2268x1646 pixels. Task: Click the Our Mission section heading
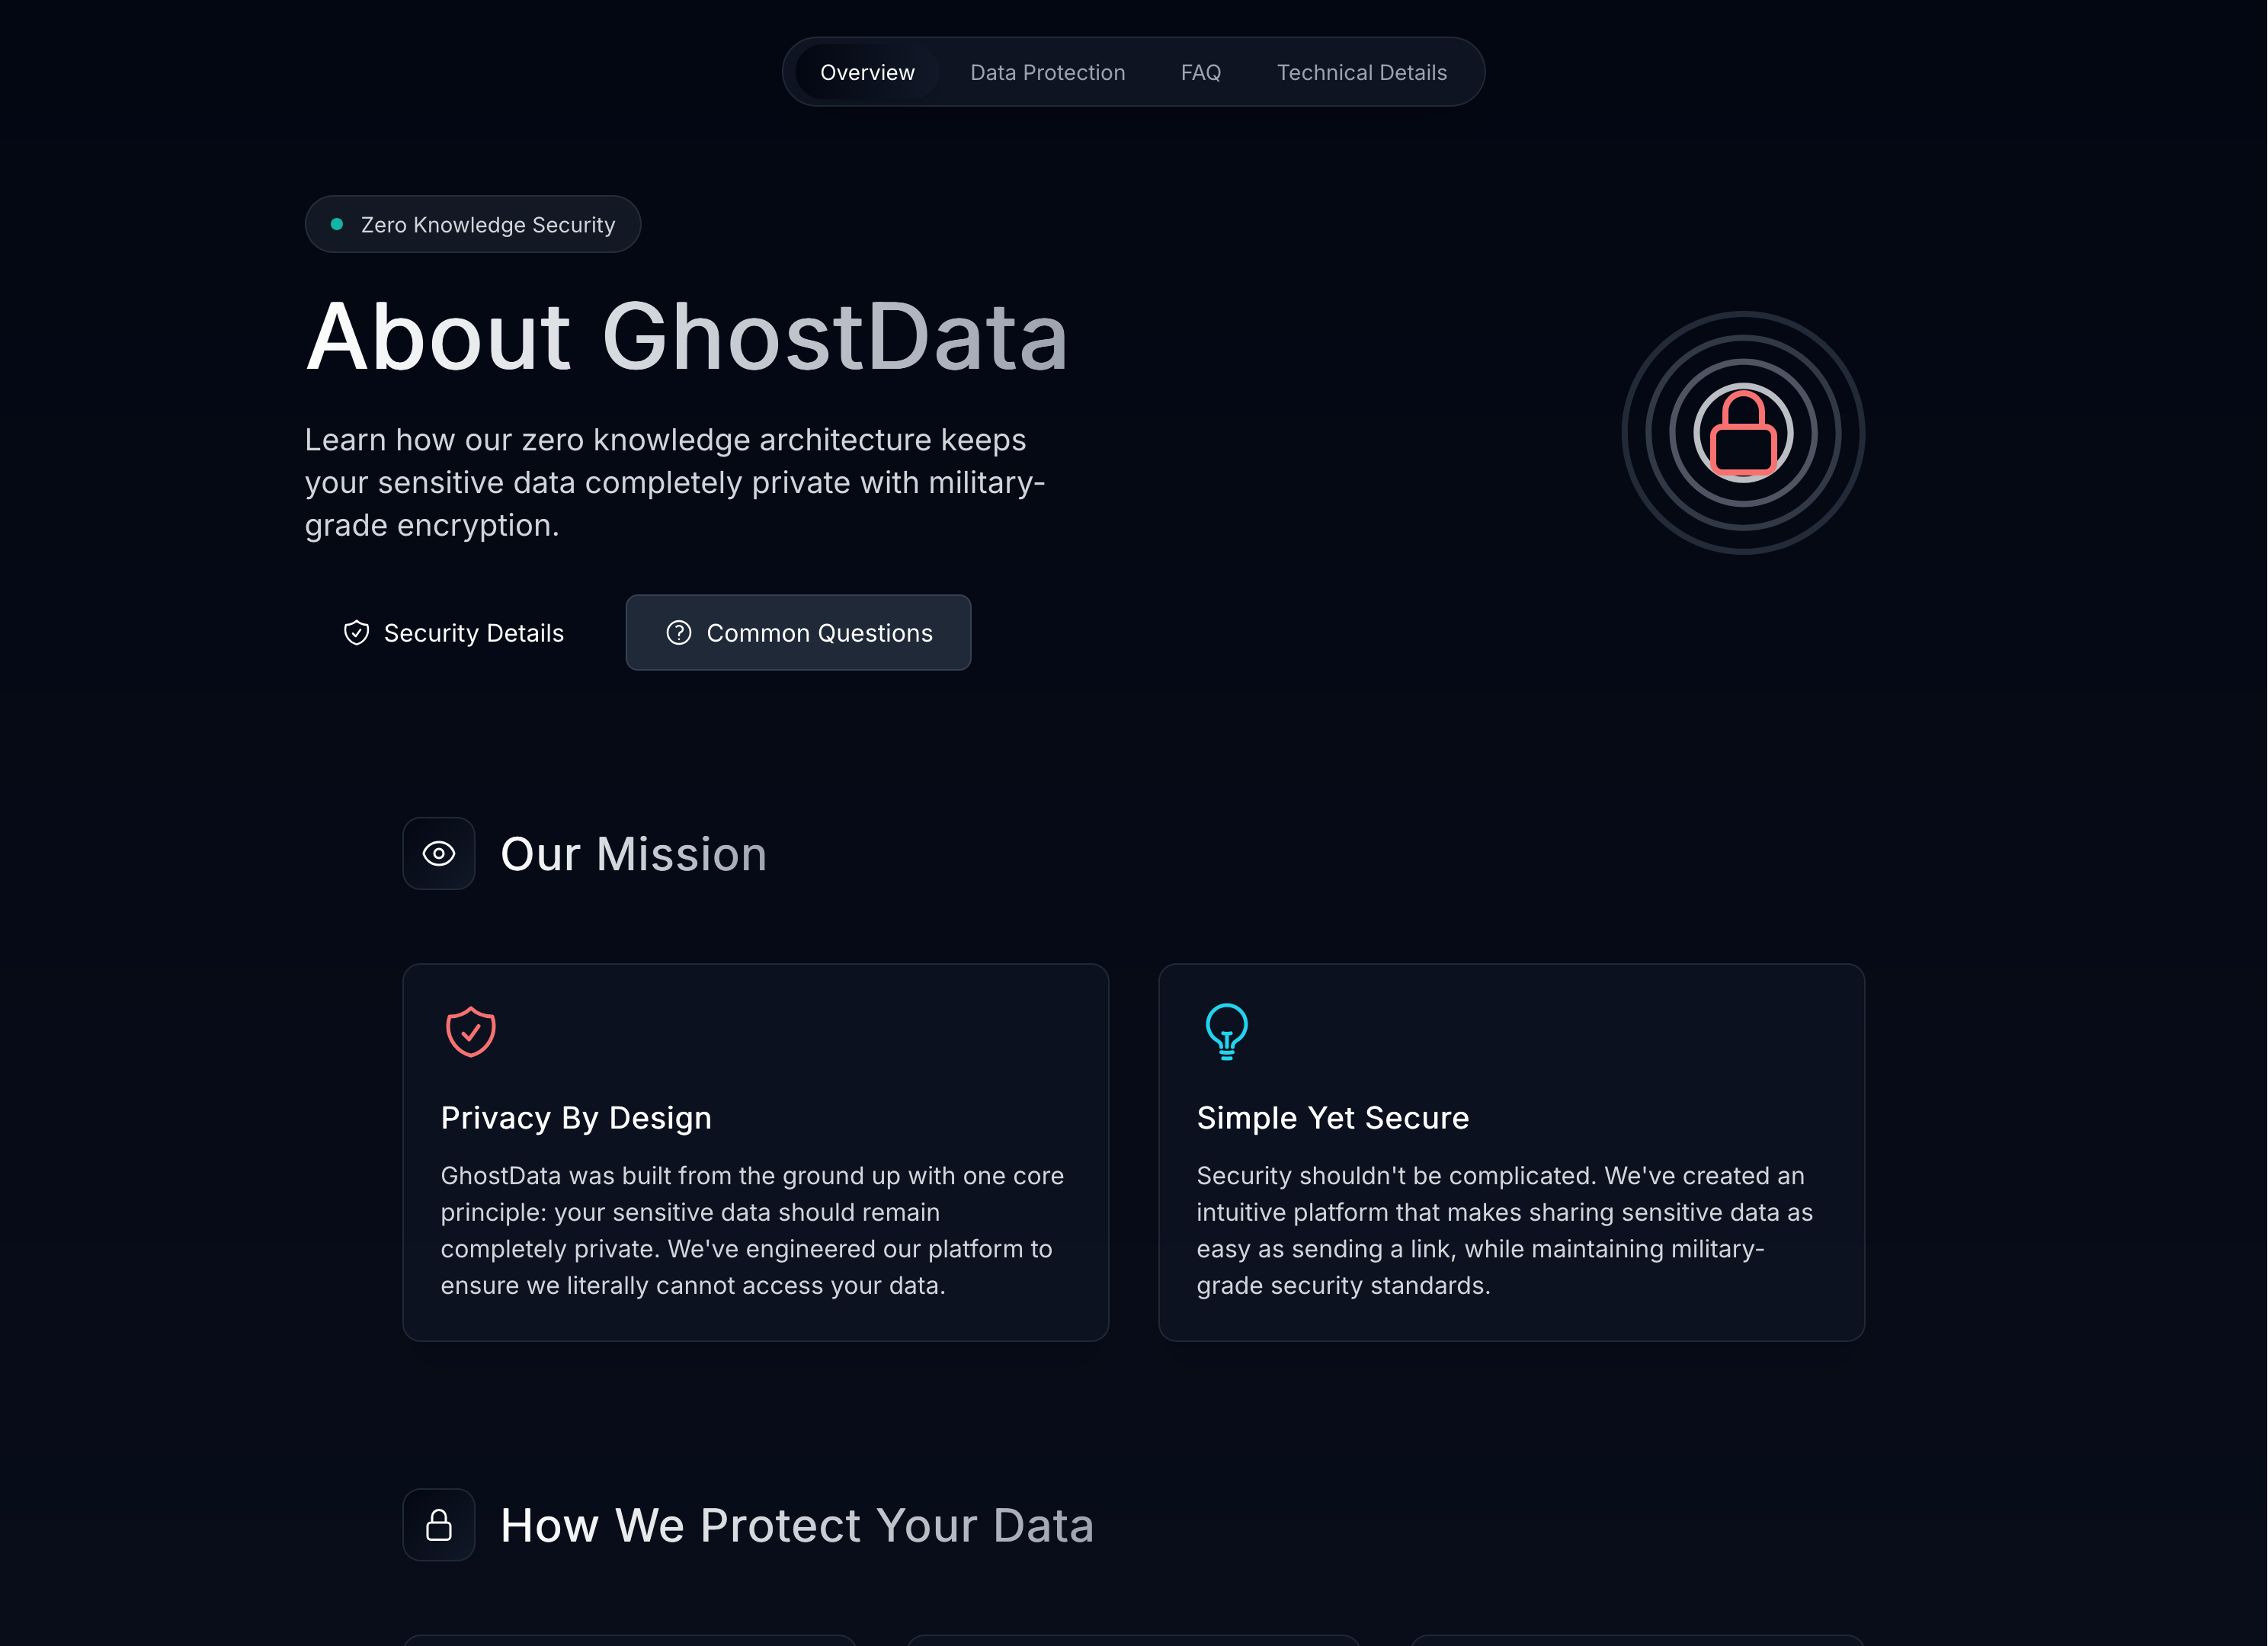[x=633, y=854]
